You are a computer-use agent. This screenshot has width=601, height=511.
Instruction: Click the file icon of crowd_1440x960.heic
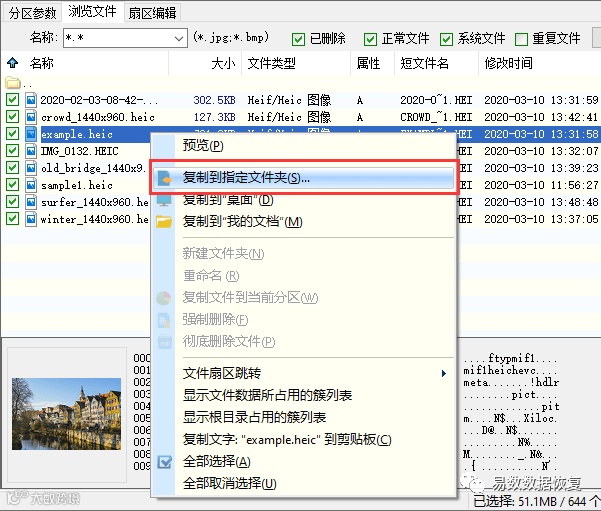click(31, 117)
